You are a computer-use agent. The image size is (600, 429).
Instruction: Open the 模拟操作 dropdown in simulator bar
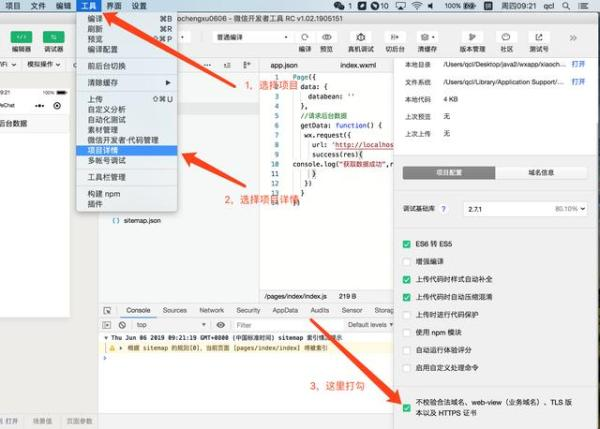tap(44, 64)
